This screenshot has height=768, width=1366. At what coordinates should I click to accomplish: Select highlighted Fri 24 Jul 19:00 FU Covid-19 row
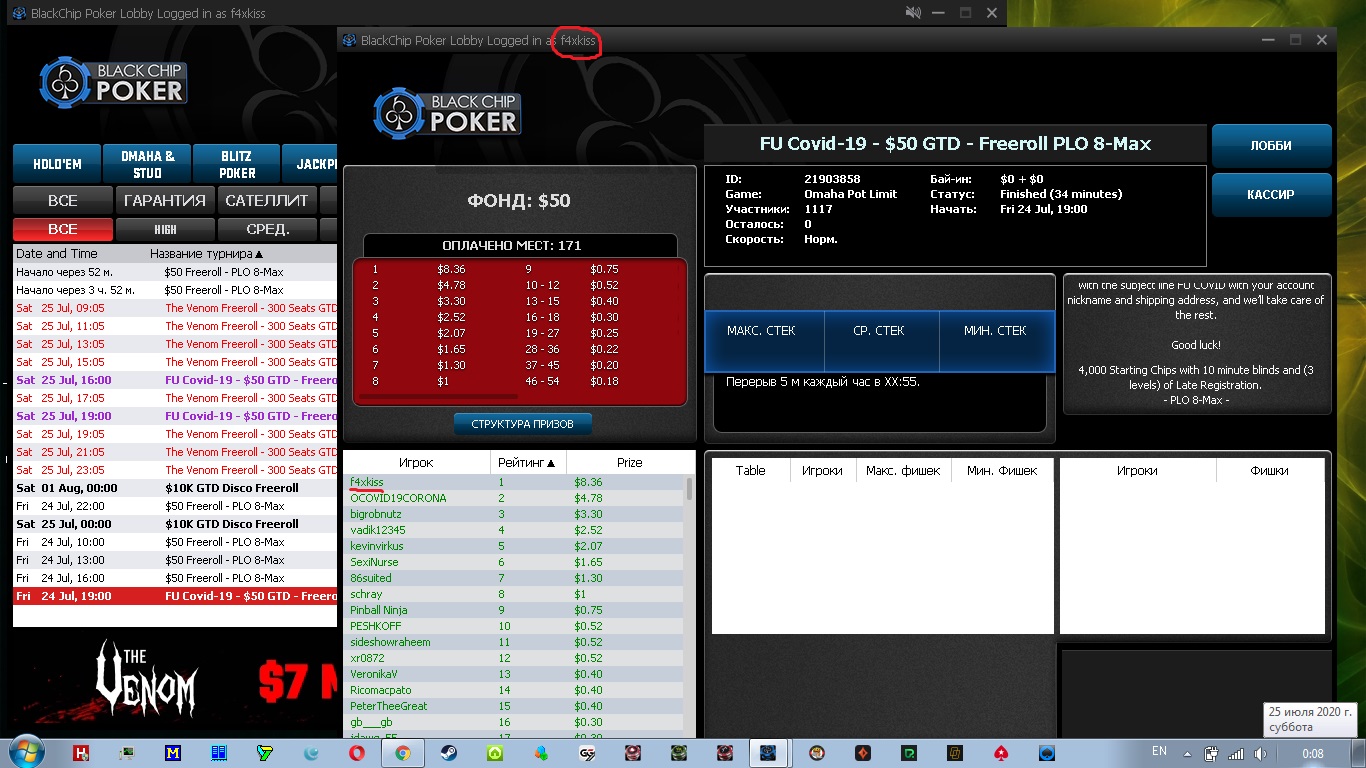click(x=175, y=596)
